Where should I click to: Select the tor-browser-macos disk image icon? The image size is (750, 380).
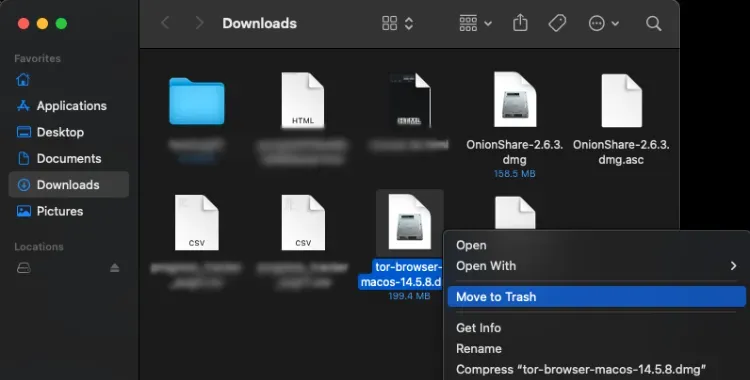pos(409,222)
